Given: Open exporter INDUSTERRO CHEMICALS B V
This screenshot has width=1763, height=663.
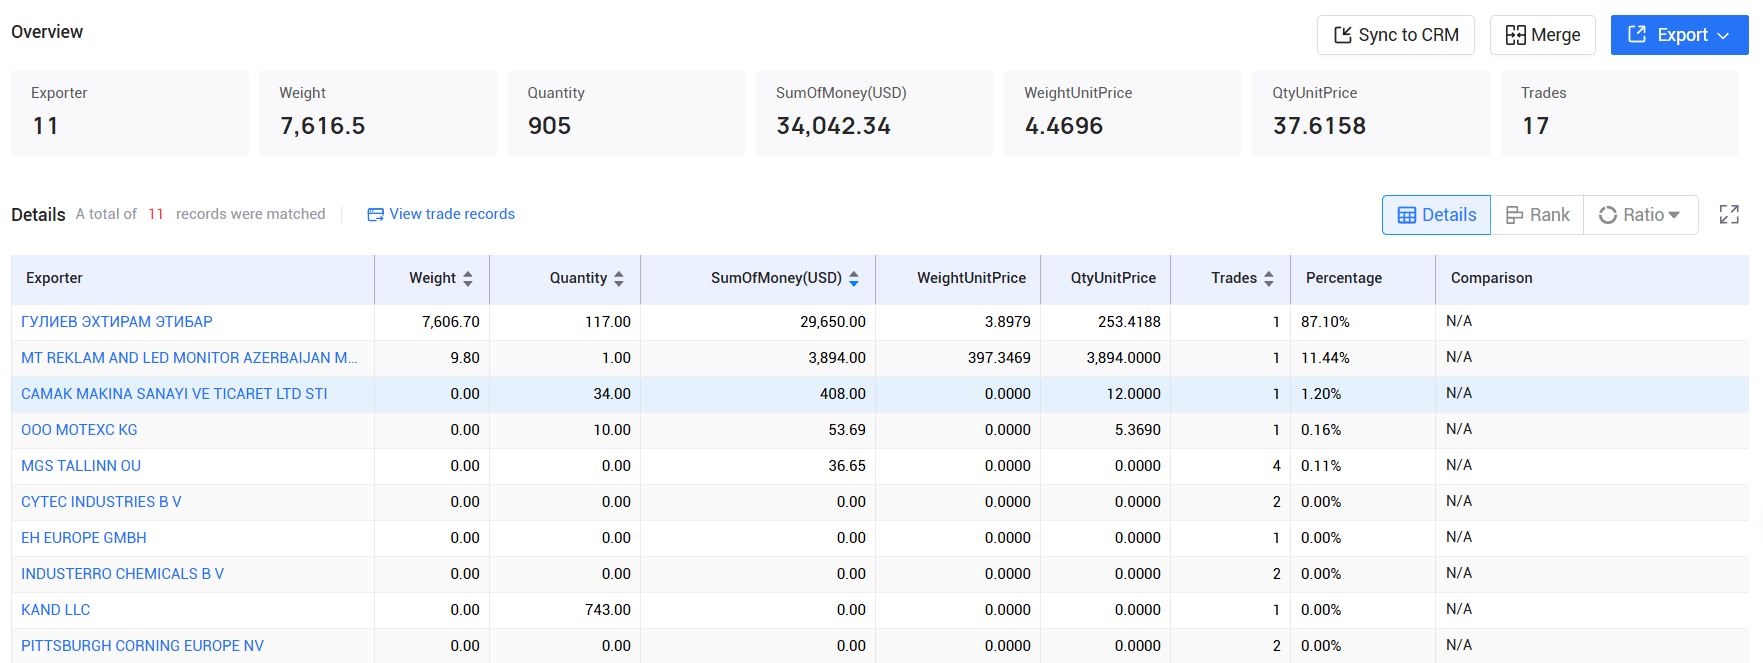Looking at the screenshot, I should click(122, 574).
